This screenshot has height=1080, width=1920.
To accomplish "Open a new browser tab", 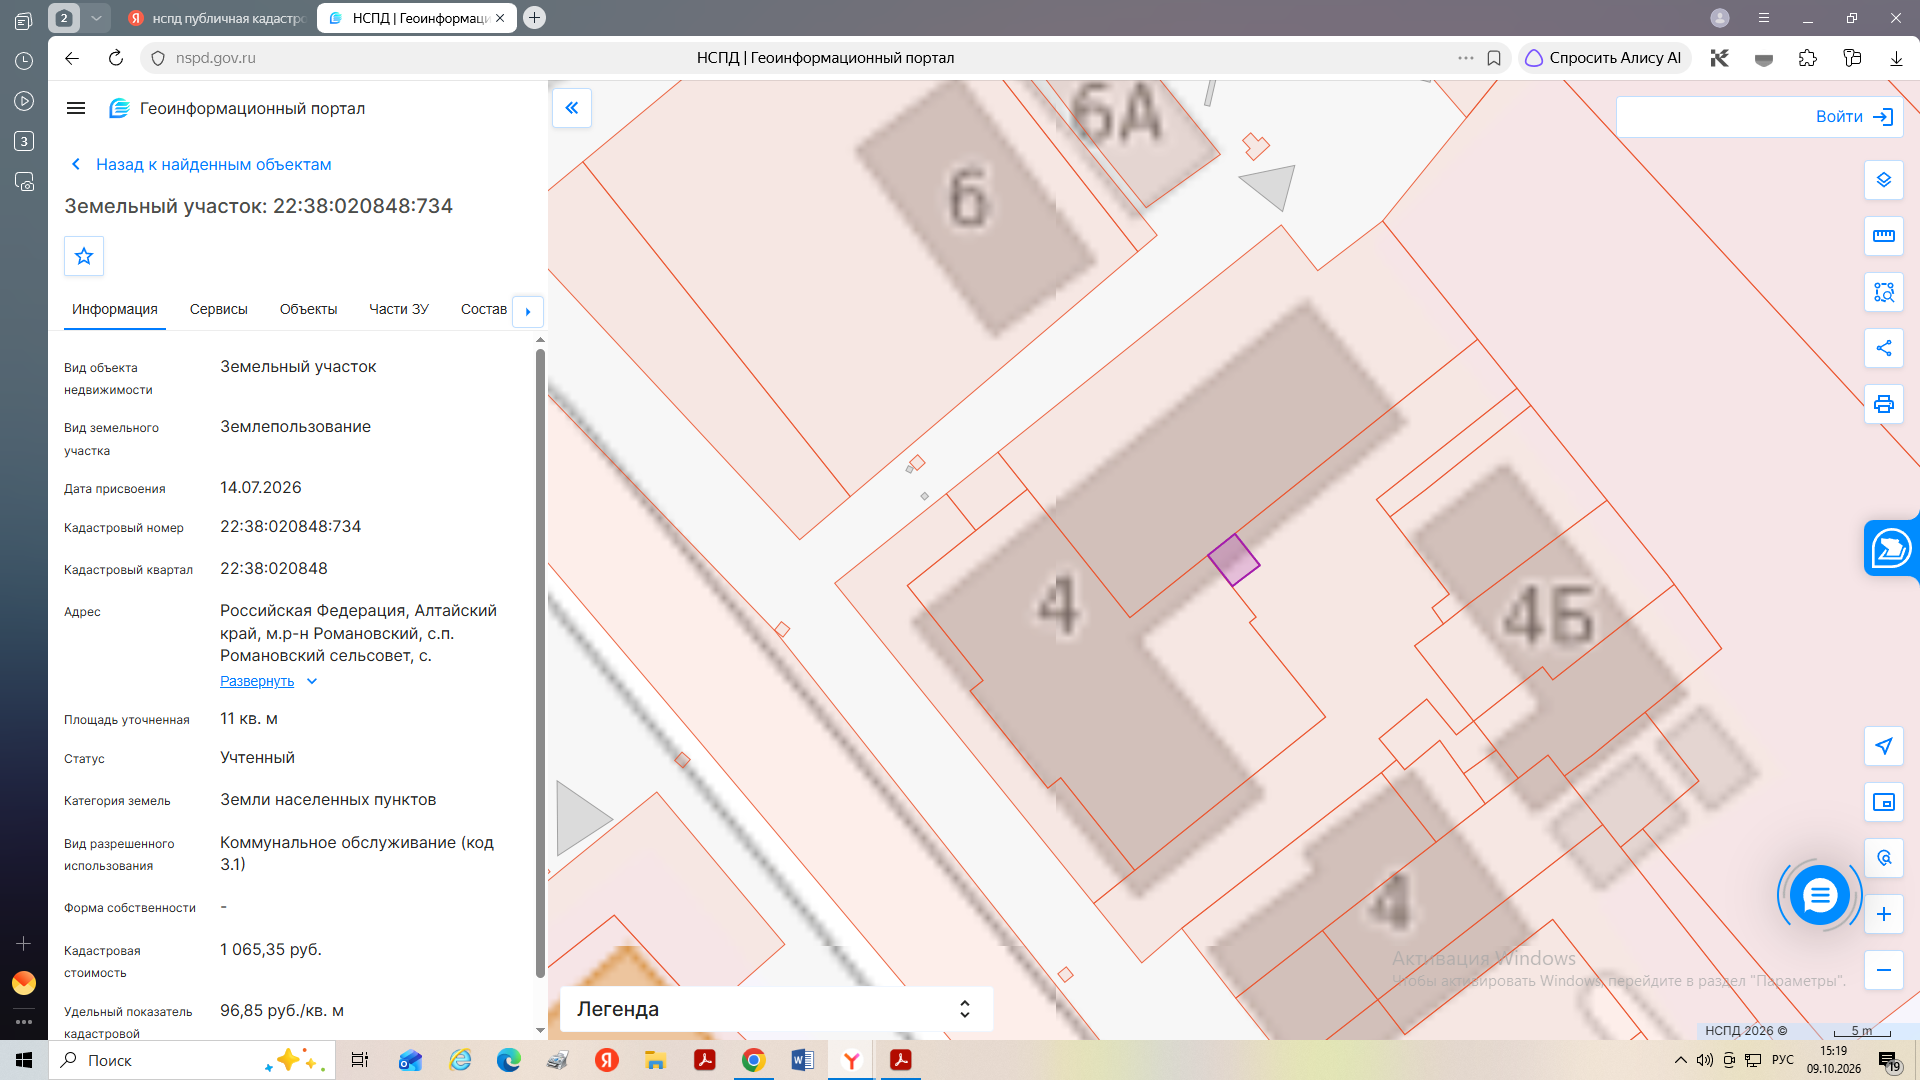I will tap(535, 18).
